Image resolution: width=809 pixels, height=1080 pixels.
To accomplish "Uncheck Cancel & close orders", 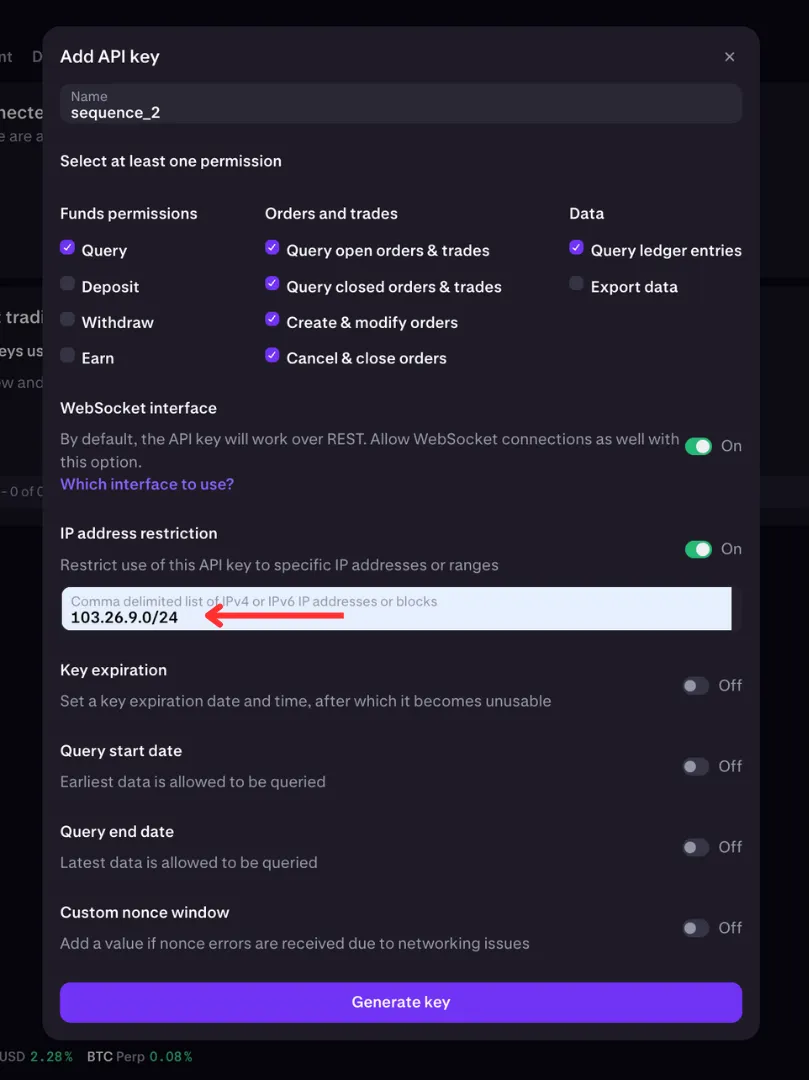I will tap(272, 355).
